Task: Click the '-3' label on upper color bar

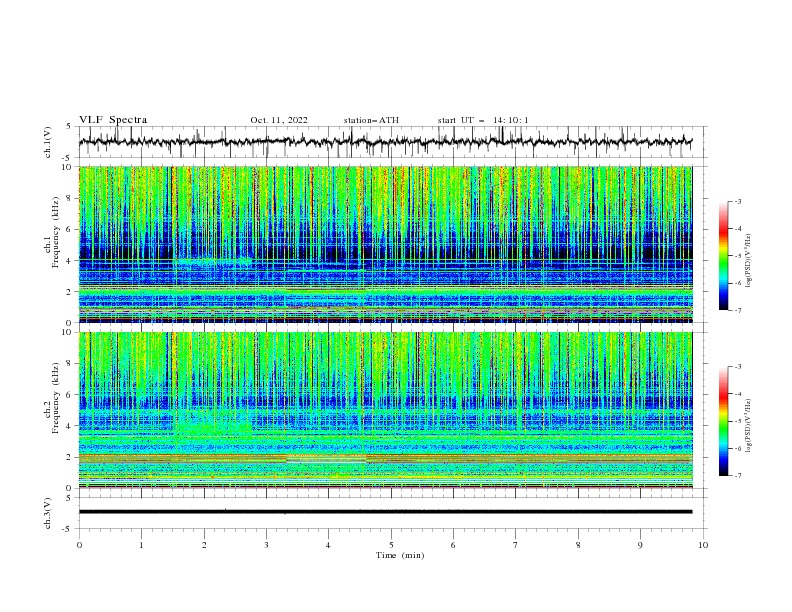Action: [x=737, y=201]
